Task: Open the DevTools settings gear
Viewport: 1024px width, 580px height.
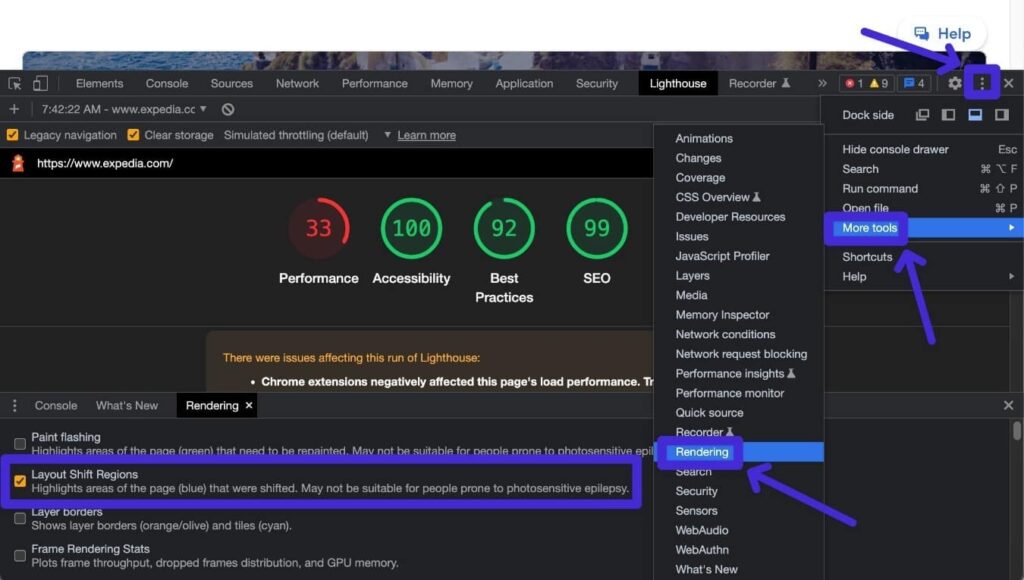Action: (955, 83)
